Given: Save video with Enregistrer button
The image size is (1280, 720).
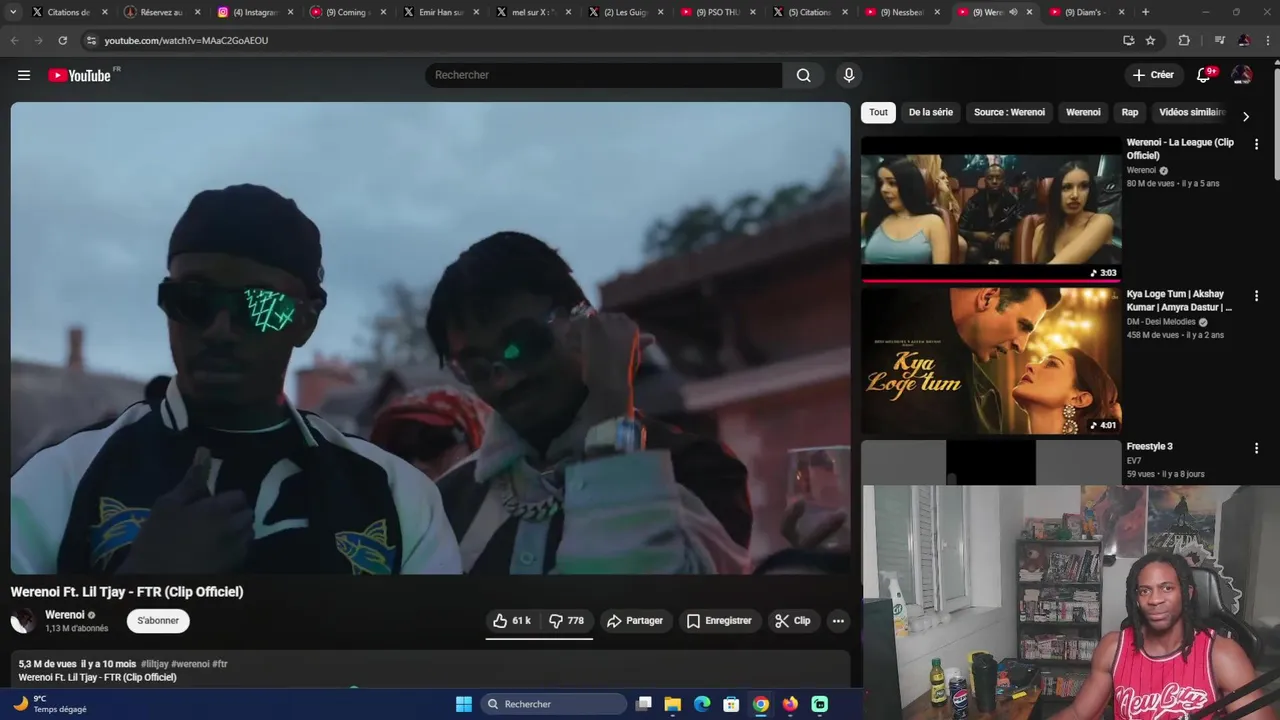Looking at the screenshot, I should click(x=719, y=621).
